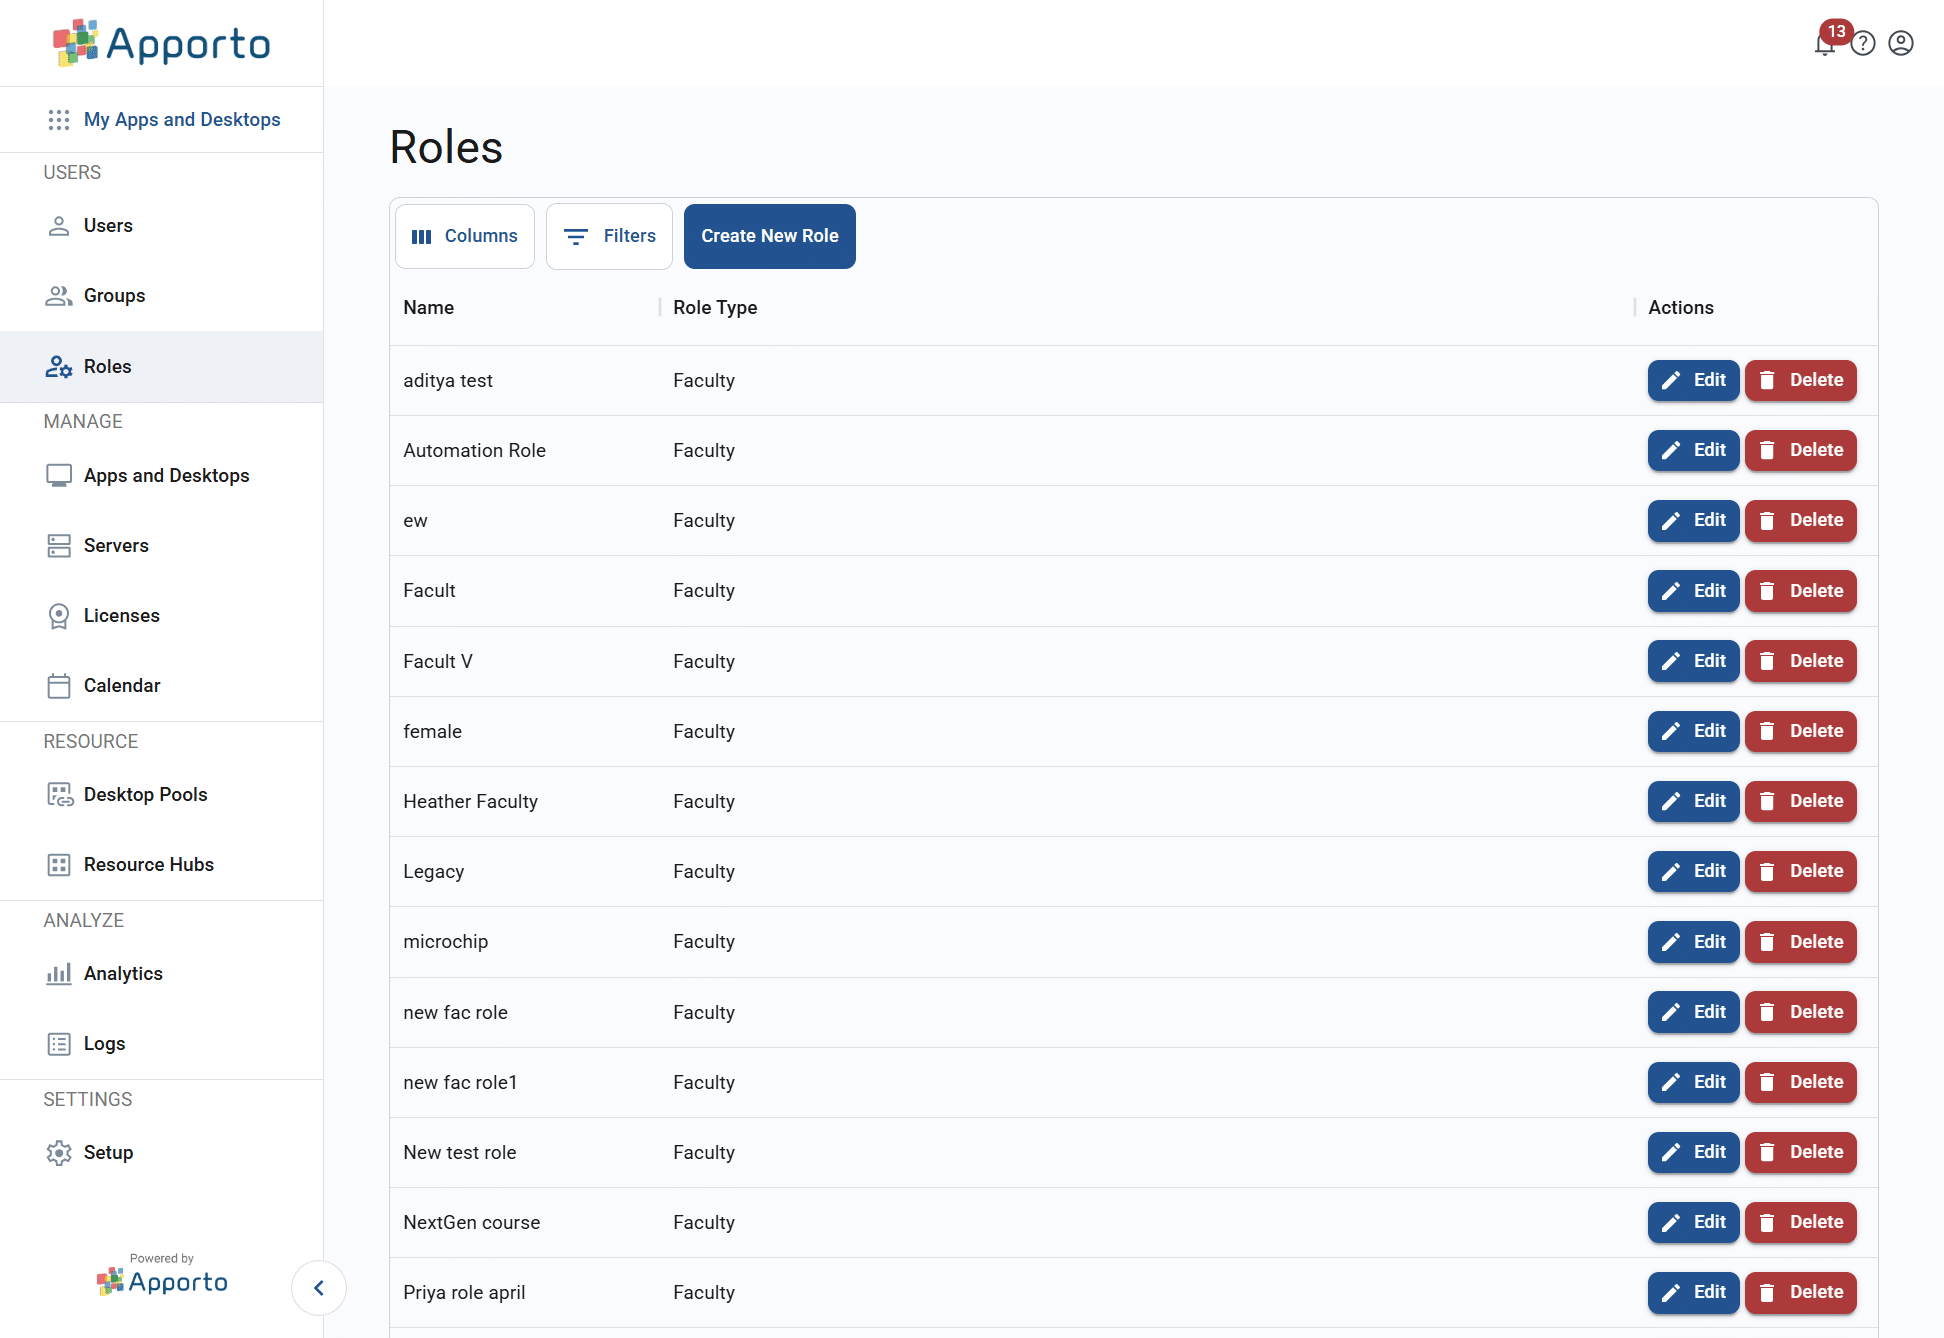
Task: Open the Analytics page under Analyze
Action: [x=123, y=972]
